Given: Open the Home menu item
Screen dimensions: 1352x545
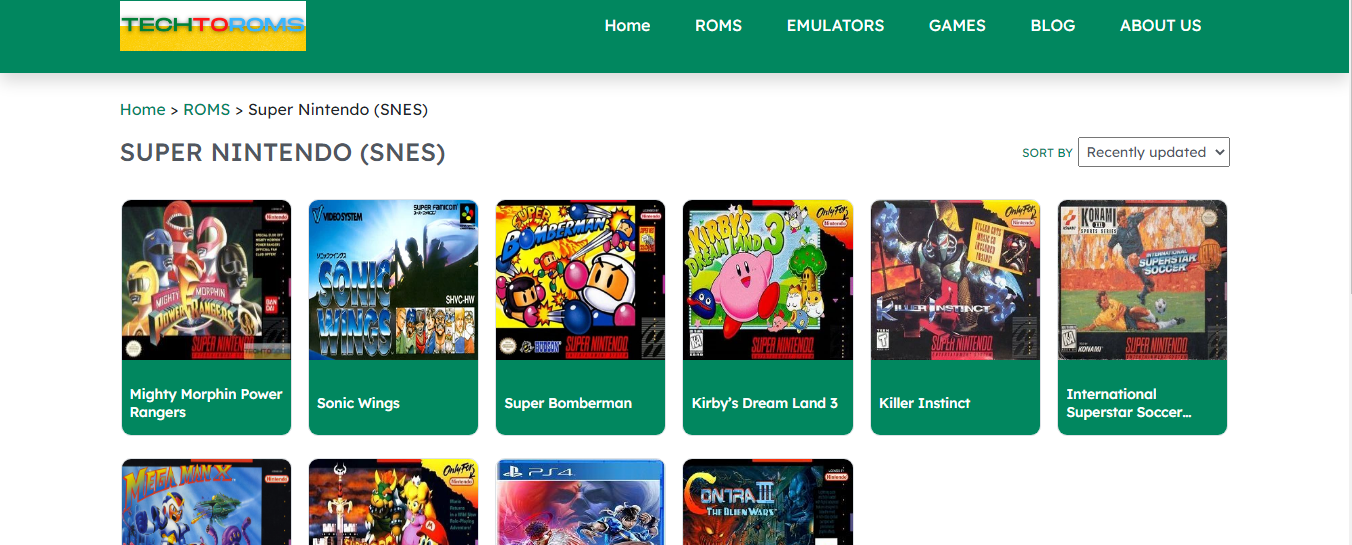Looking at the screenshot, I should pos(627,26).
